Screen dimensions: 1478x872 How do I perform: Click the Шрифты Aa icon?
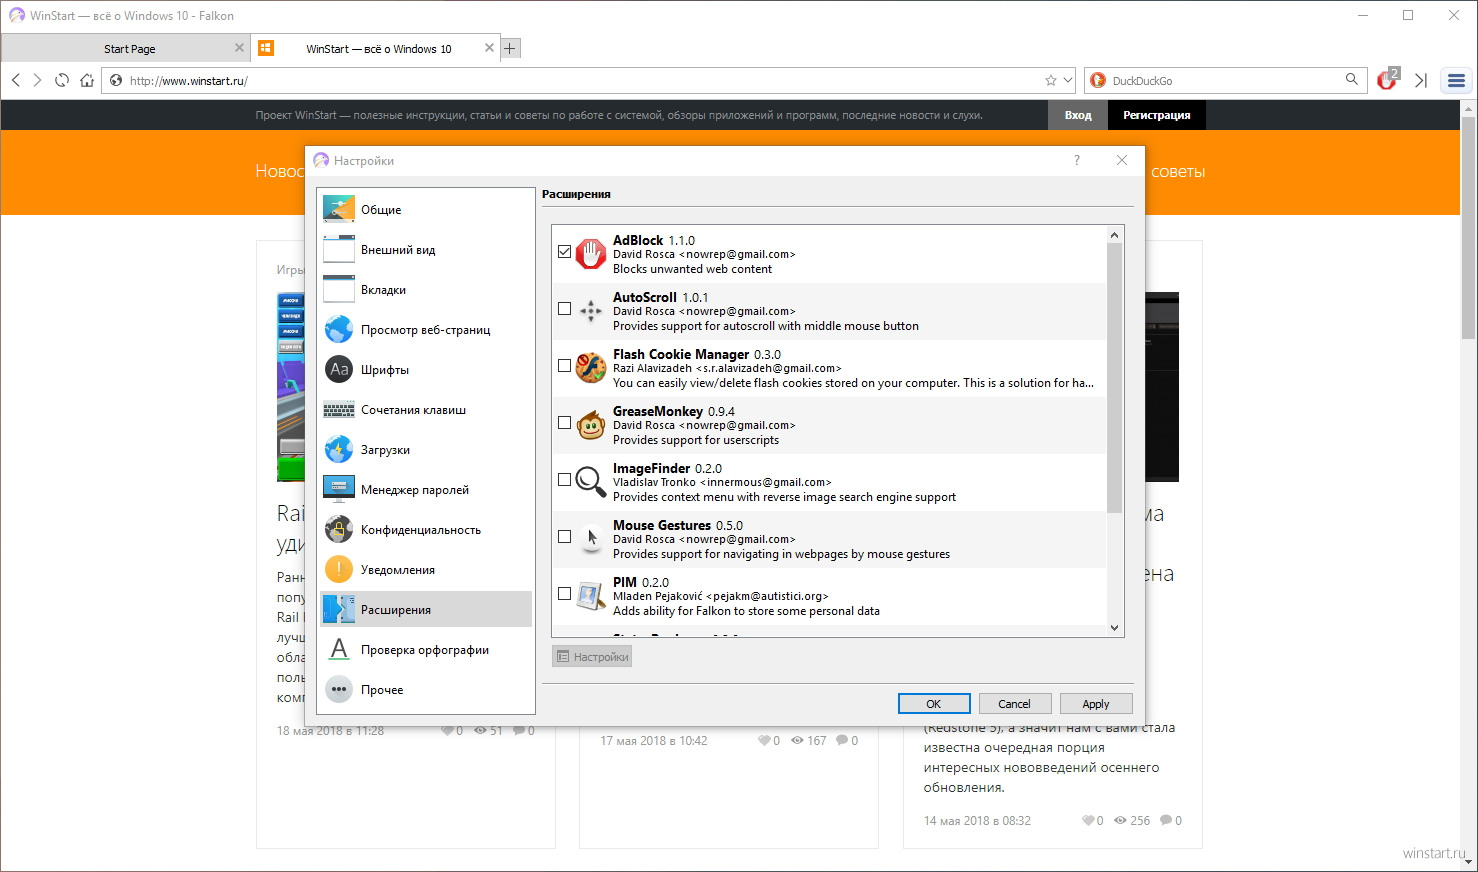pos(339,369)
